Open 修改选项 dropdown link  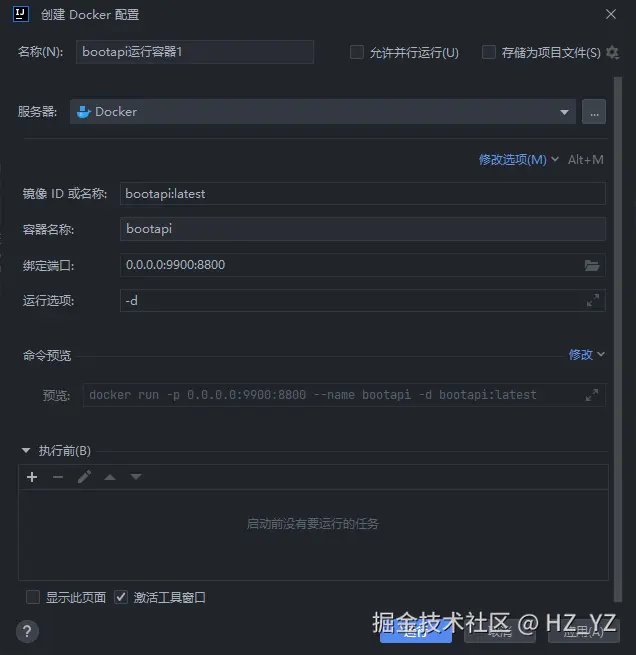[x=518, y=160]
